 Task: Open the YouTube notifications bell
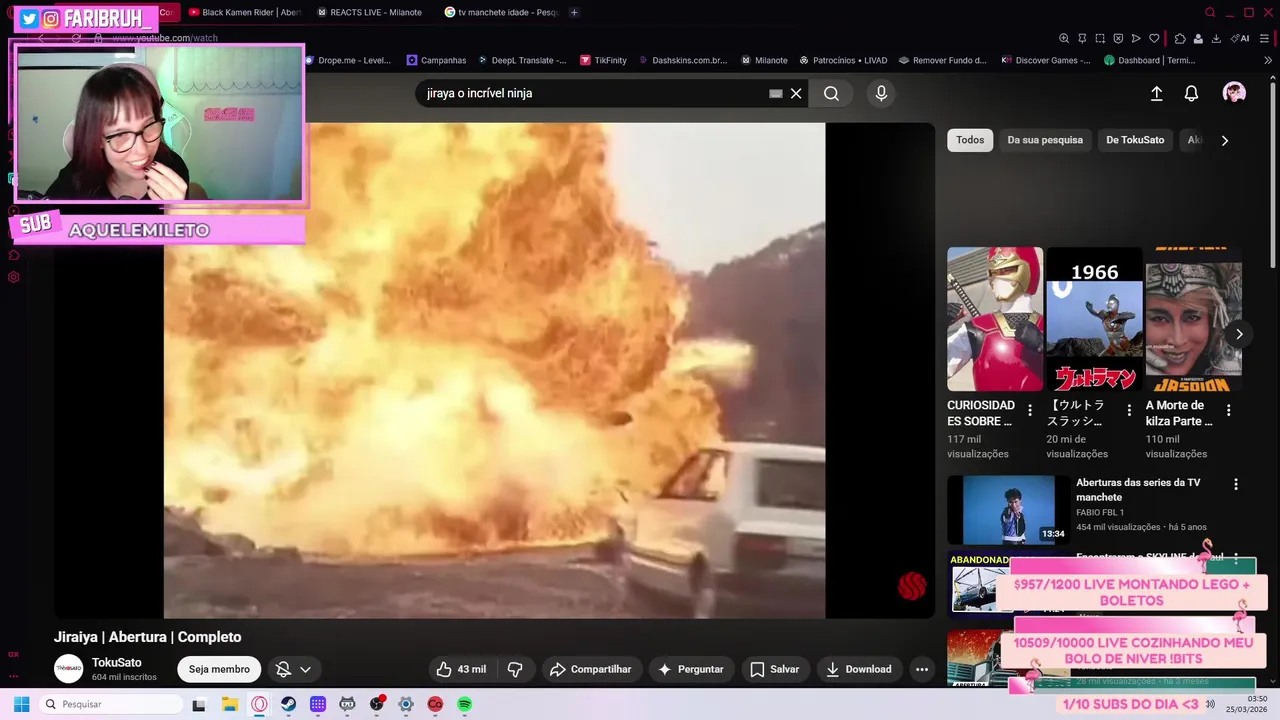tap(1191, 93)
